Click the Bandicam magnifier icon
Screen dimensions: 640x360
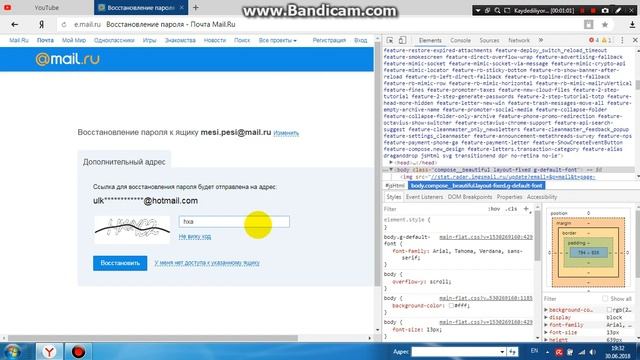(x=497, y=10)
